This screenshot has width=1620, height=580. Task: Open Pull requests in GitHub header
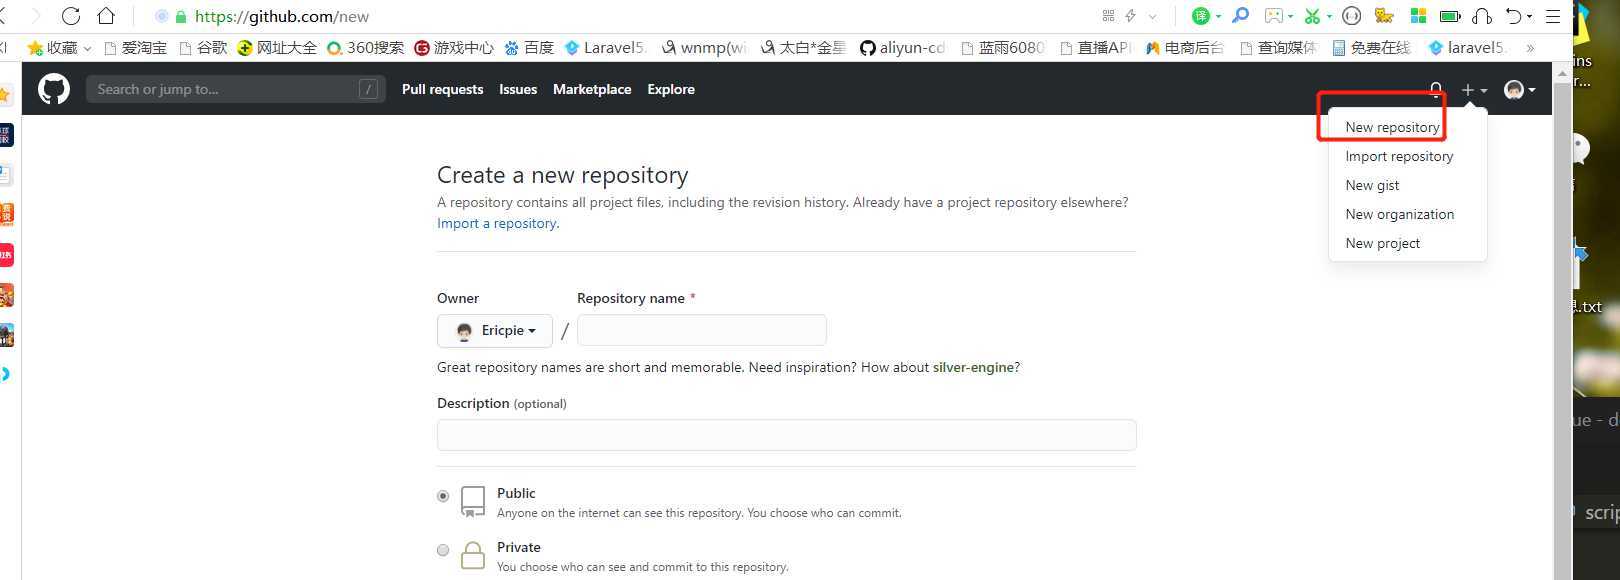[442, 89]
